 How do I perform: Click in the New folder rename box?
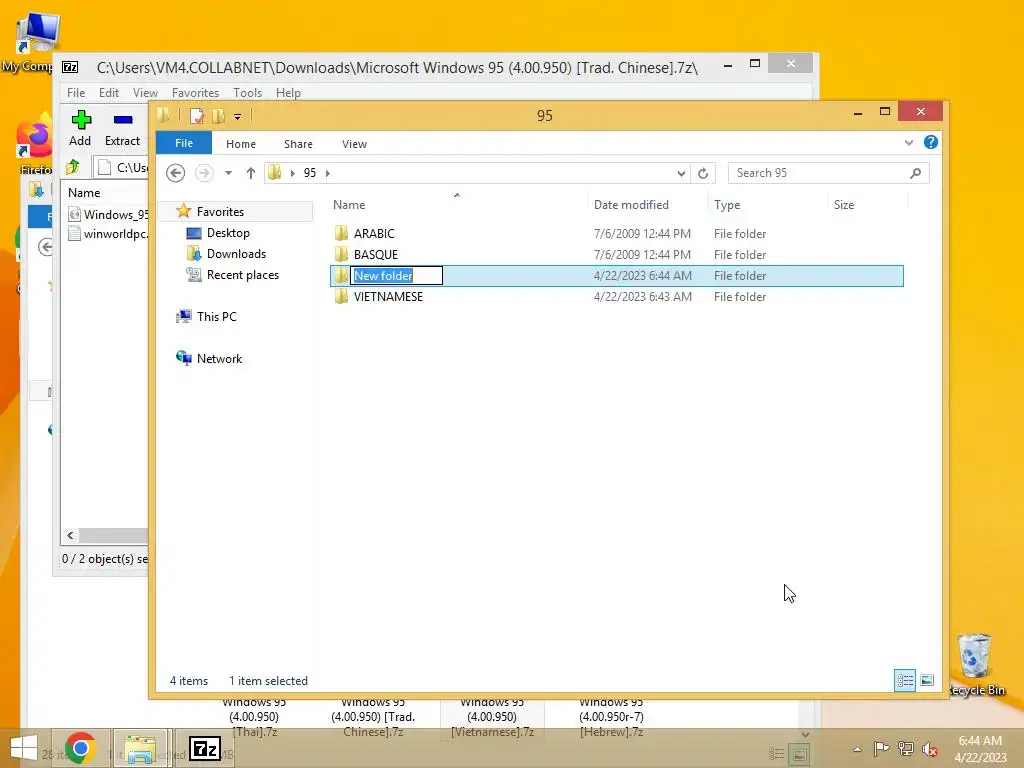click(x=396, y=276)
